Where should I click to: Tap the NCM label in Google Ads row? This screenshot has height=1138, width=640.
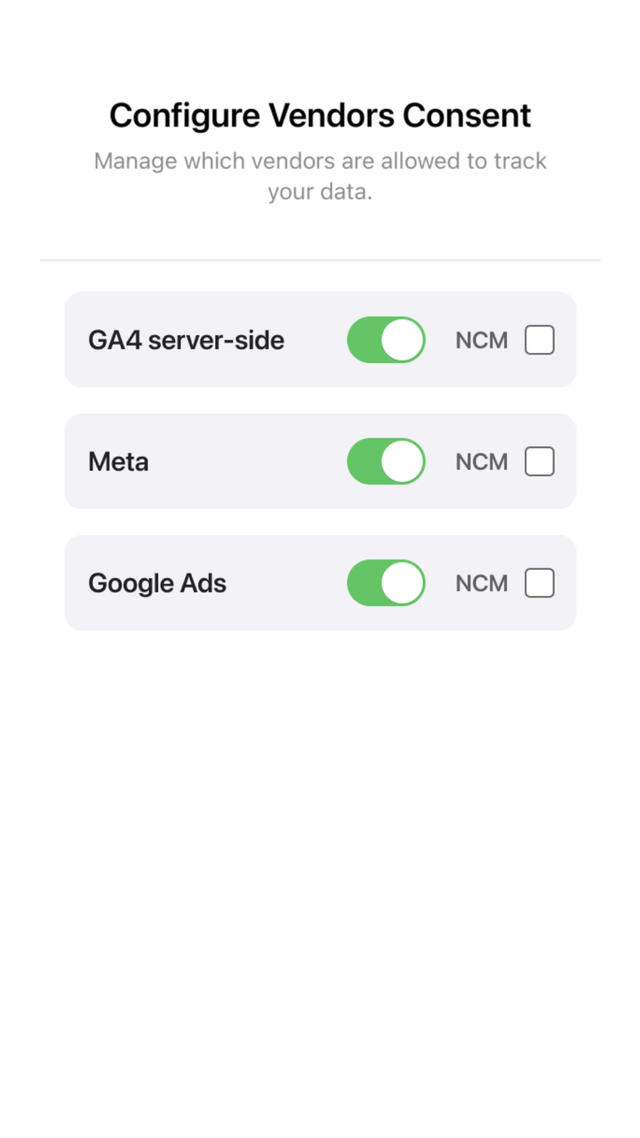[x=482, y=583]
